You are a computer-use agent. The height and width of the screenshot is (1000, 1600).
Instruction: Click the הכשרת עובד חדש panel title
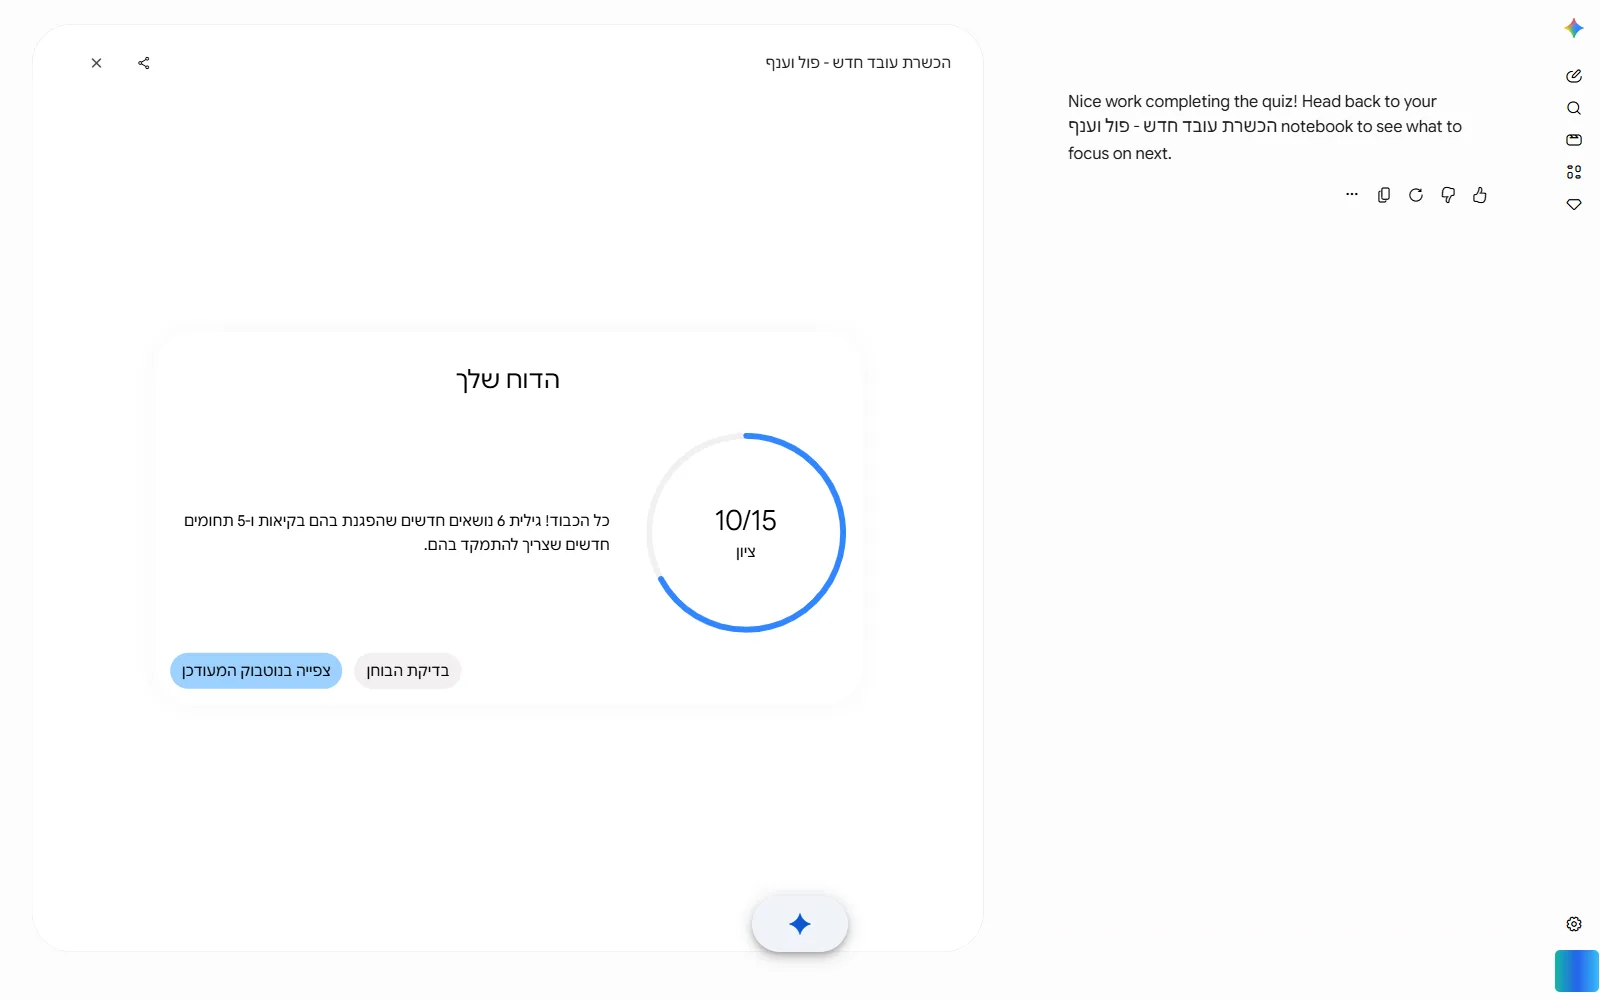858,63
